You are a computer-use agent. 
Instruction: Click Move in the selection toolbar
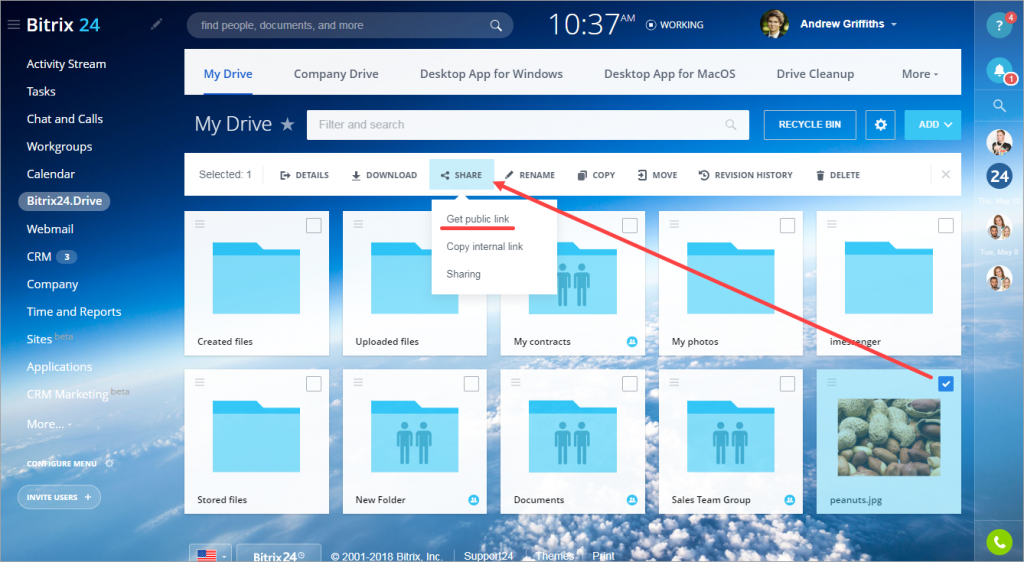pyautogui.click(x=657, y=175)
